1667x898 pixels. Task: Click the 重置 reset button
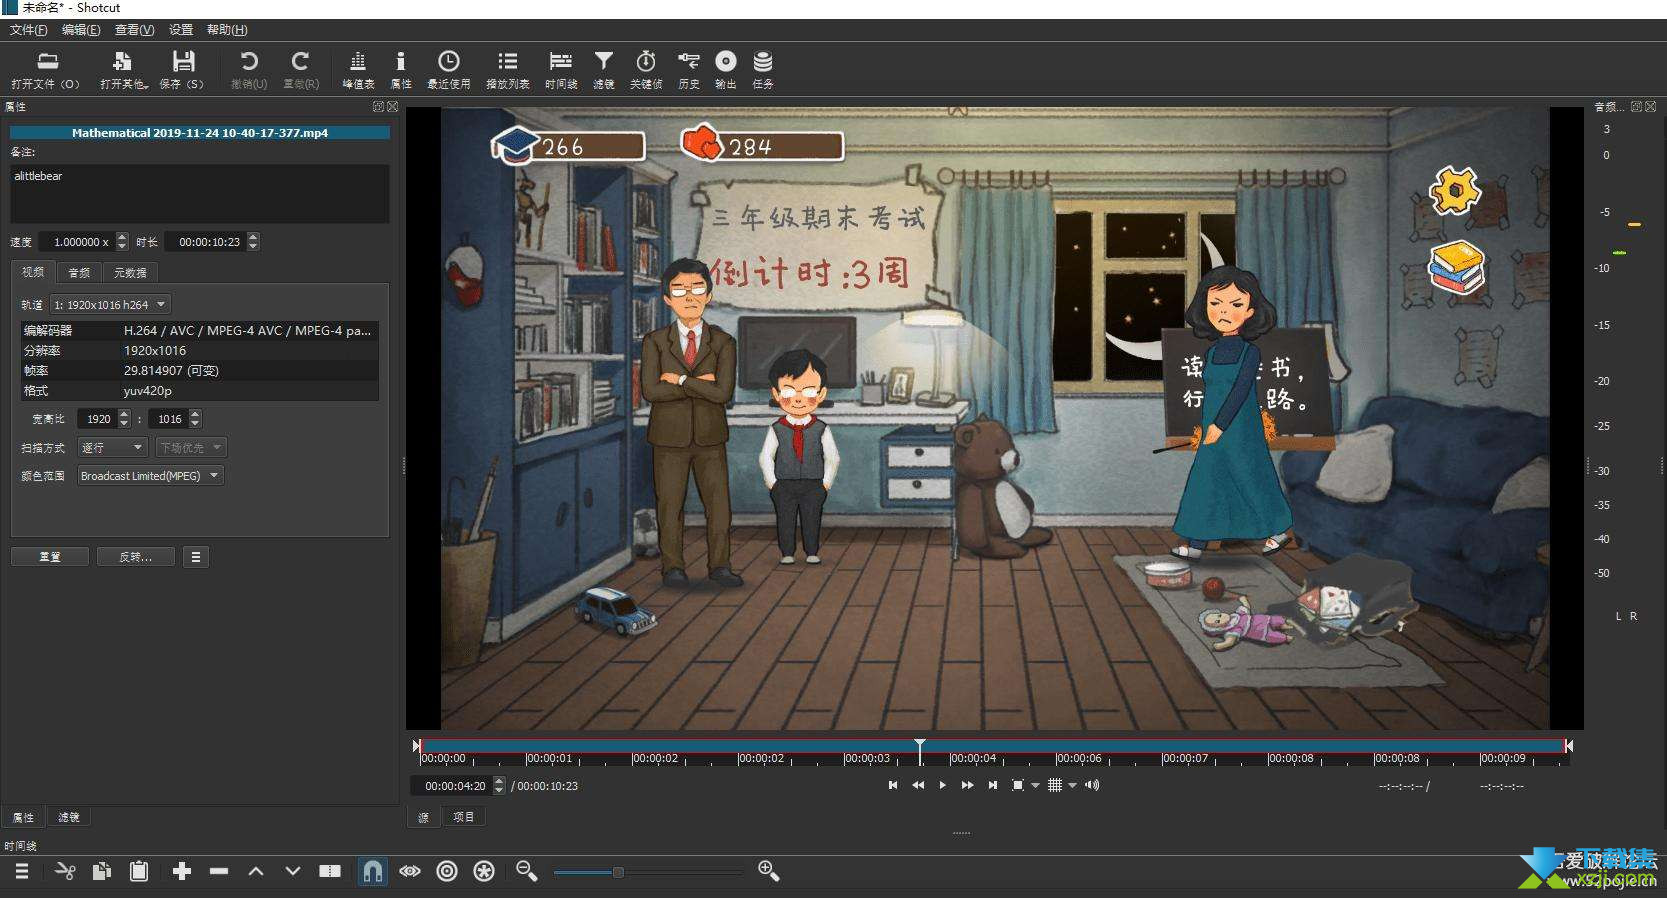50,556
